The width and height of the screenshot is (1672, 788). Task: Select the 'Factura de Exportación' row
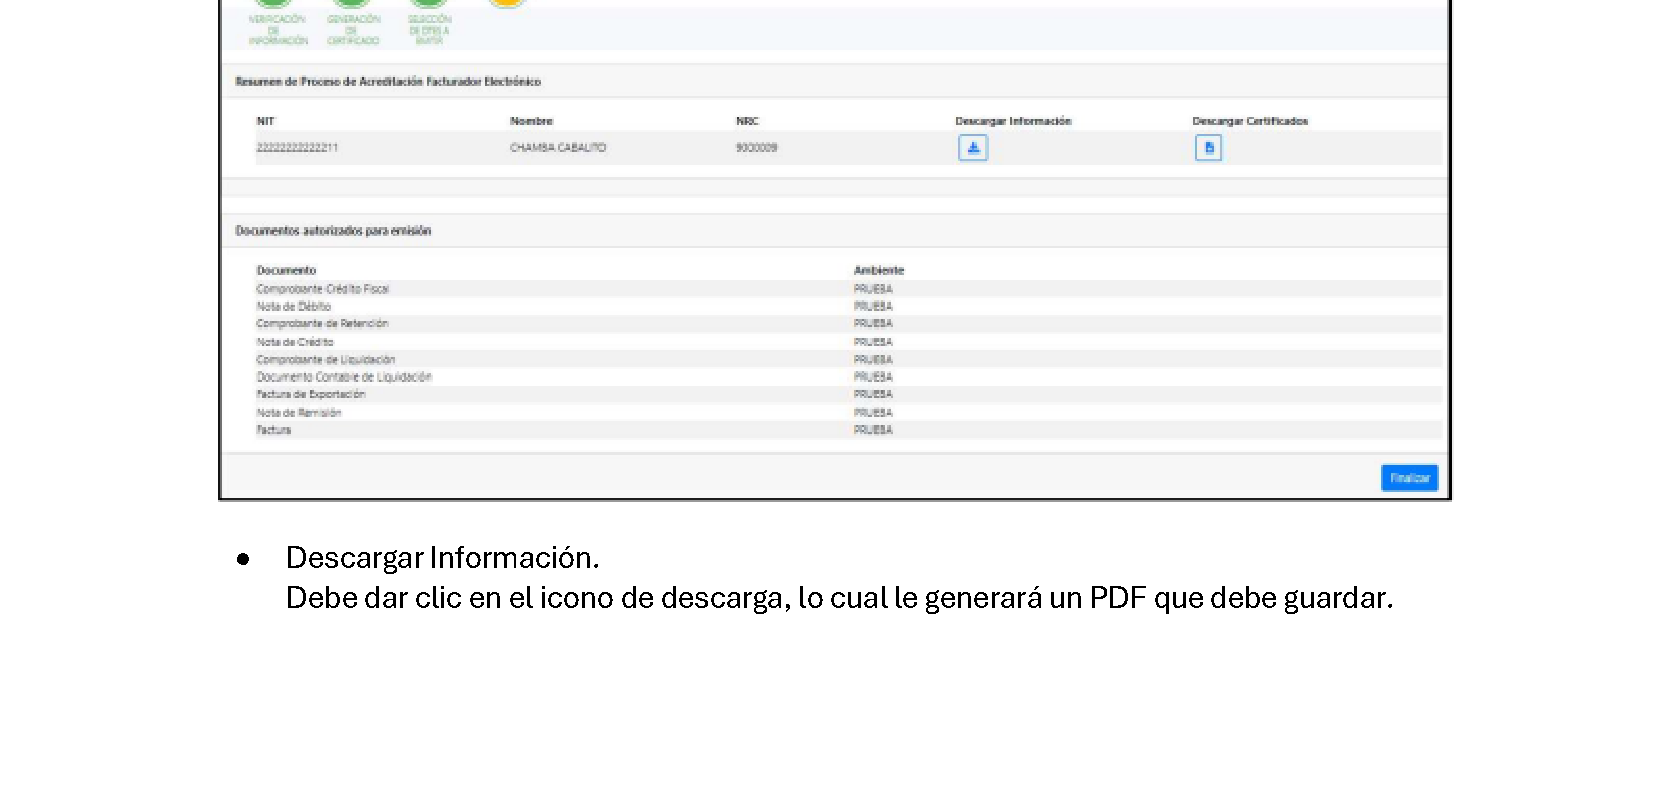point(848,394)
